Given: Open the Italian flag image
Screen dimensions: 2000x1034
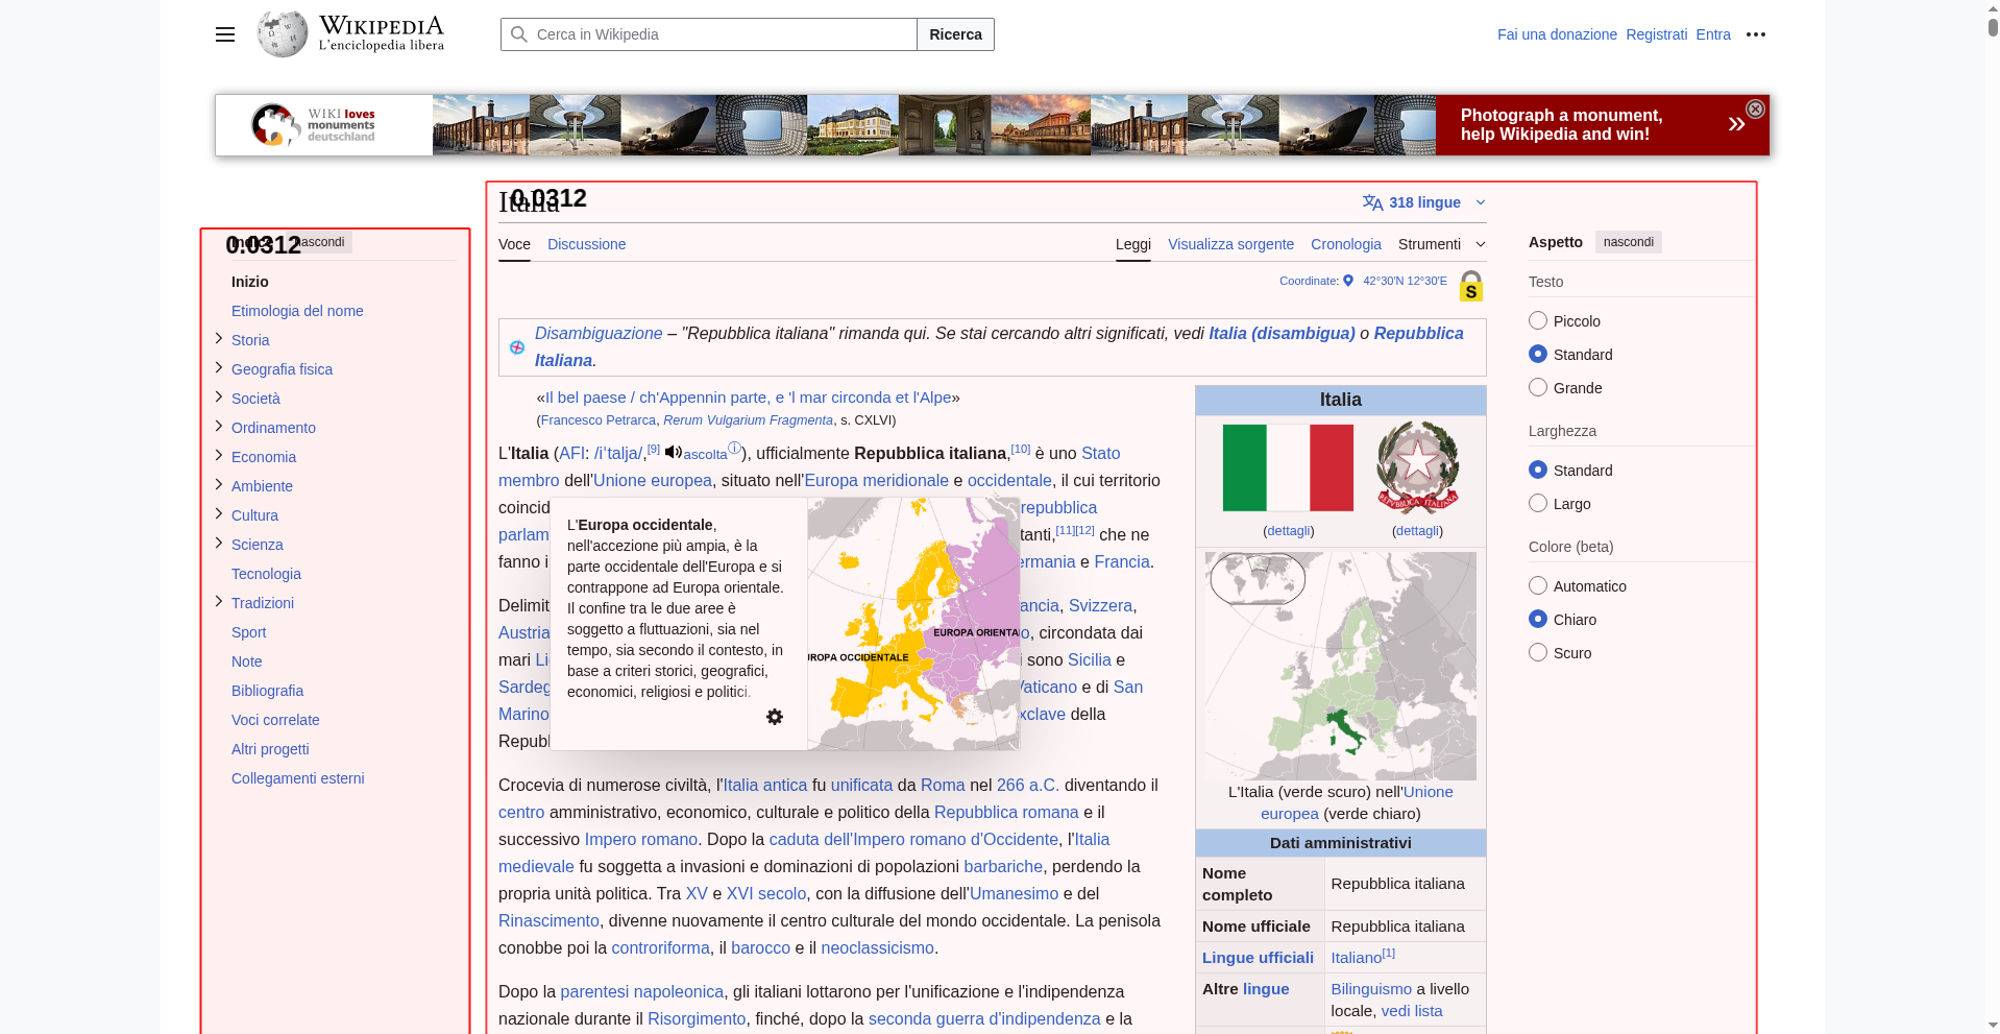Looking at the screenshot, I should [x=1288, y=468].
